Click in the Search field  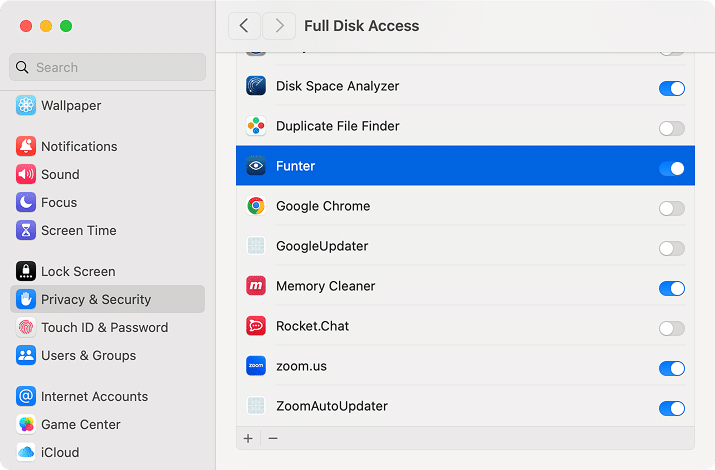(108, 67)
